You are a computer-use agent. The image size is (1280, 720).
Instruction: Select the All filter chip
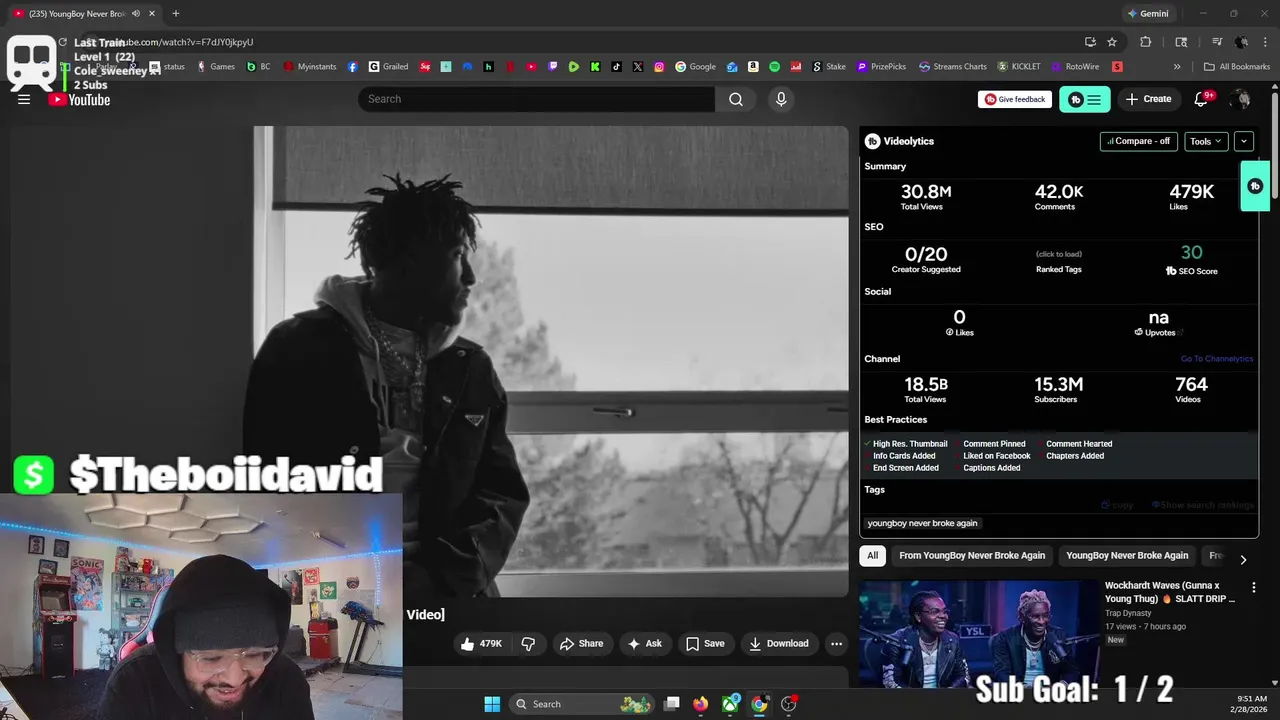[x=873, y=556]
